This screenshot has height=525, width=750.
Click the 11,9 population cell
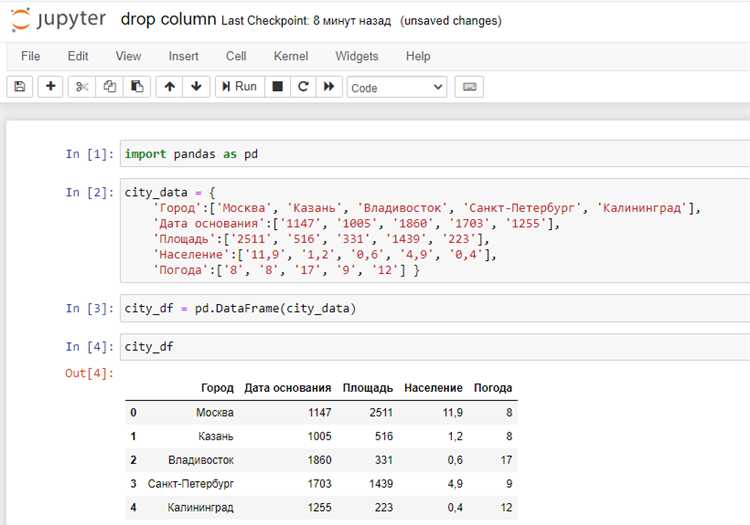(x=452, y=412)
